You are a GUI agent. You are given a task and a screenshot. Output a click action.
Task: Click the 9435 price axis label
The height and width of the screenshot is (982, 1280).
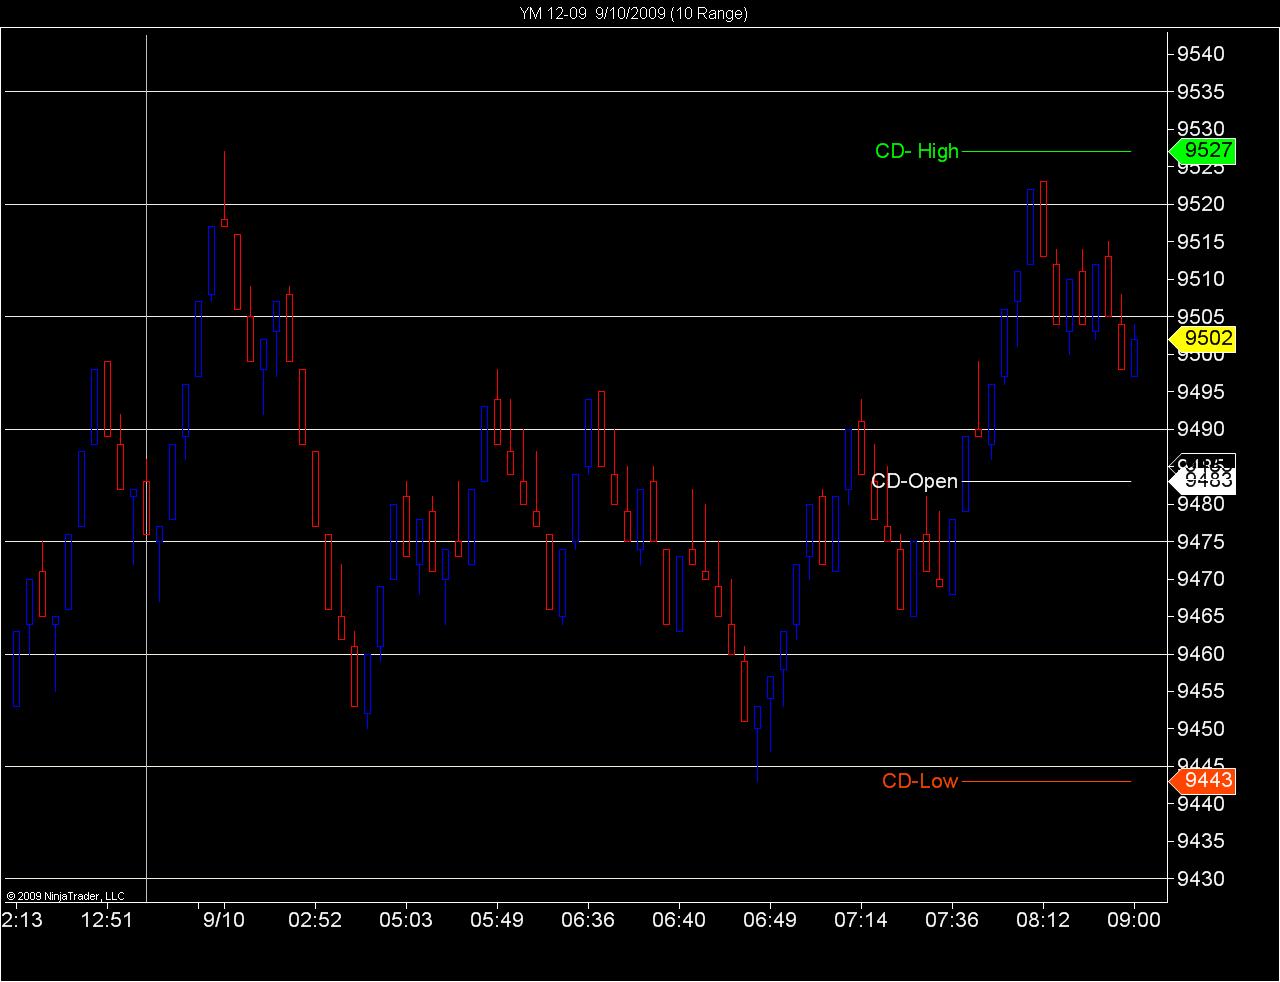(1201, 841)
